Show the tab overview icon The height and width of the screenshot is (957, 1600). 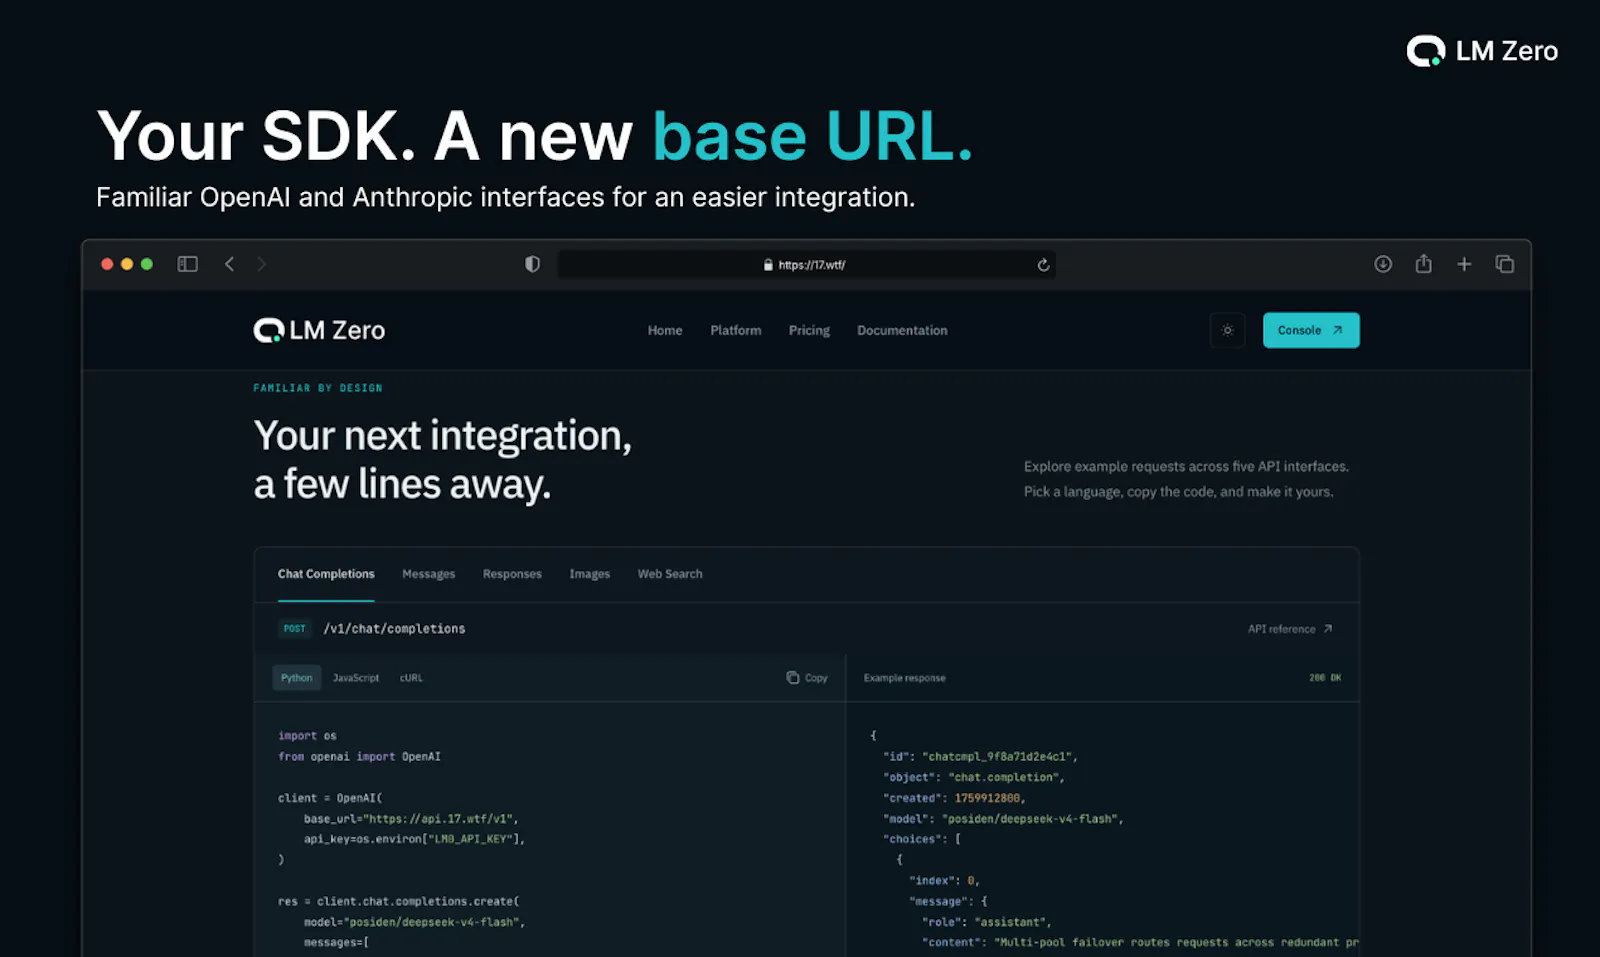point(1505,264)
